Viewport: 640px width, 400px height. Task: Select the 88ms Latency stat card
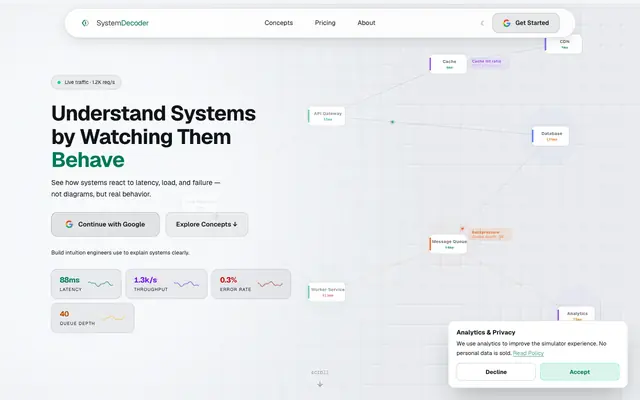(x=86, y=284)
